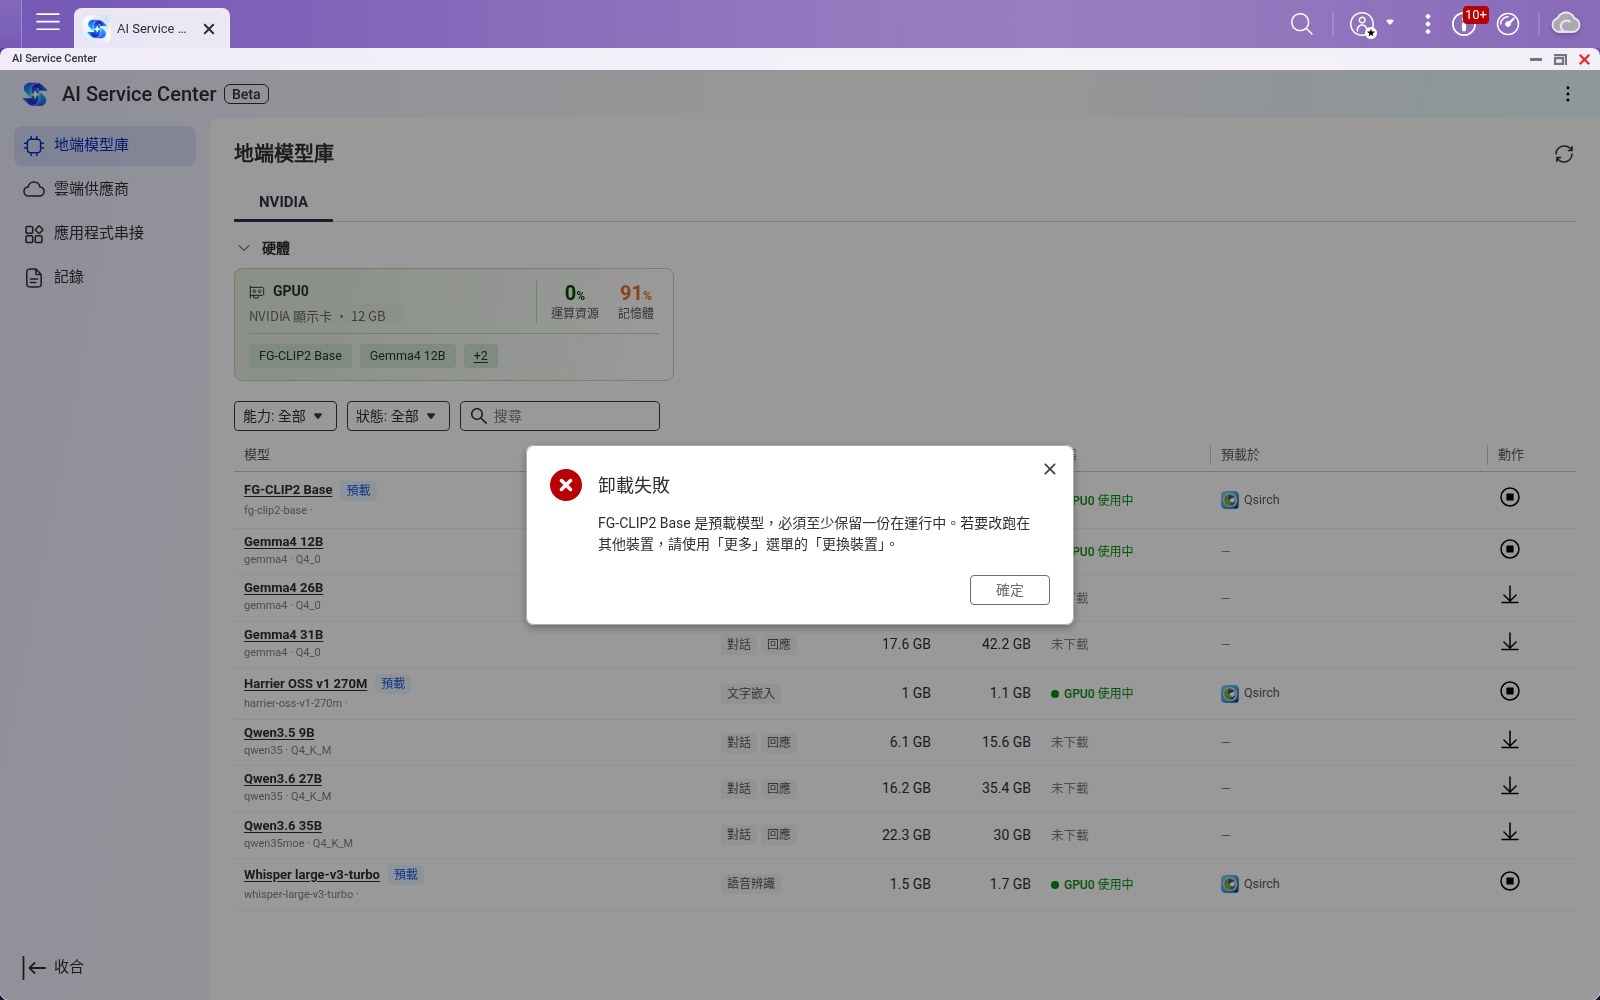Download the Gemma4 26B model
The image size is (1600, 1000).
(x=1510, y=595)
